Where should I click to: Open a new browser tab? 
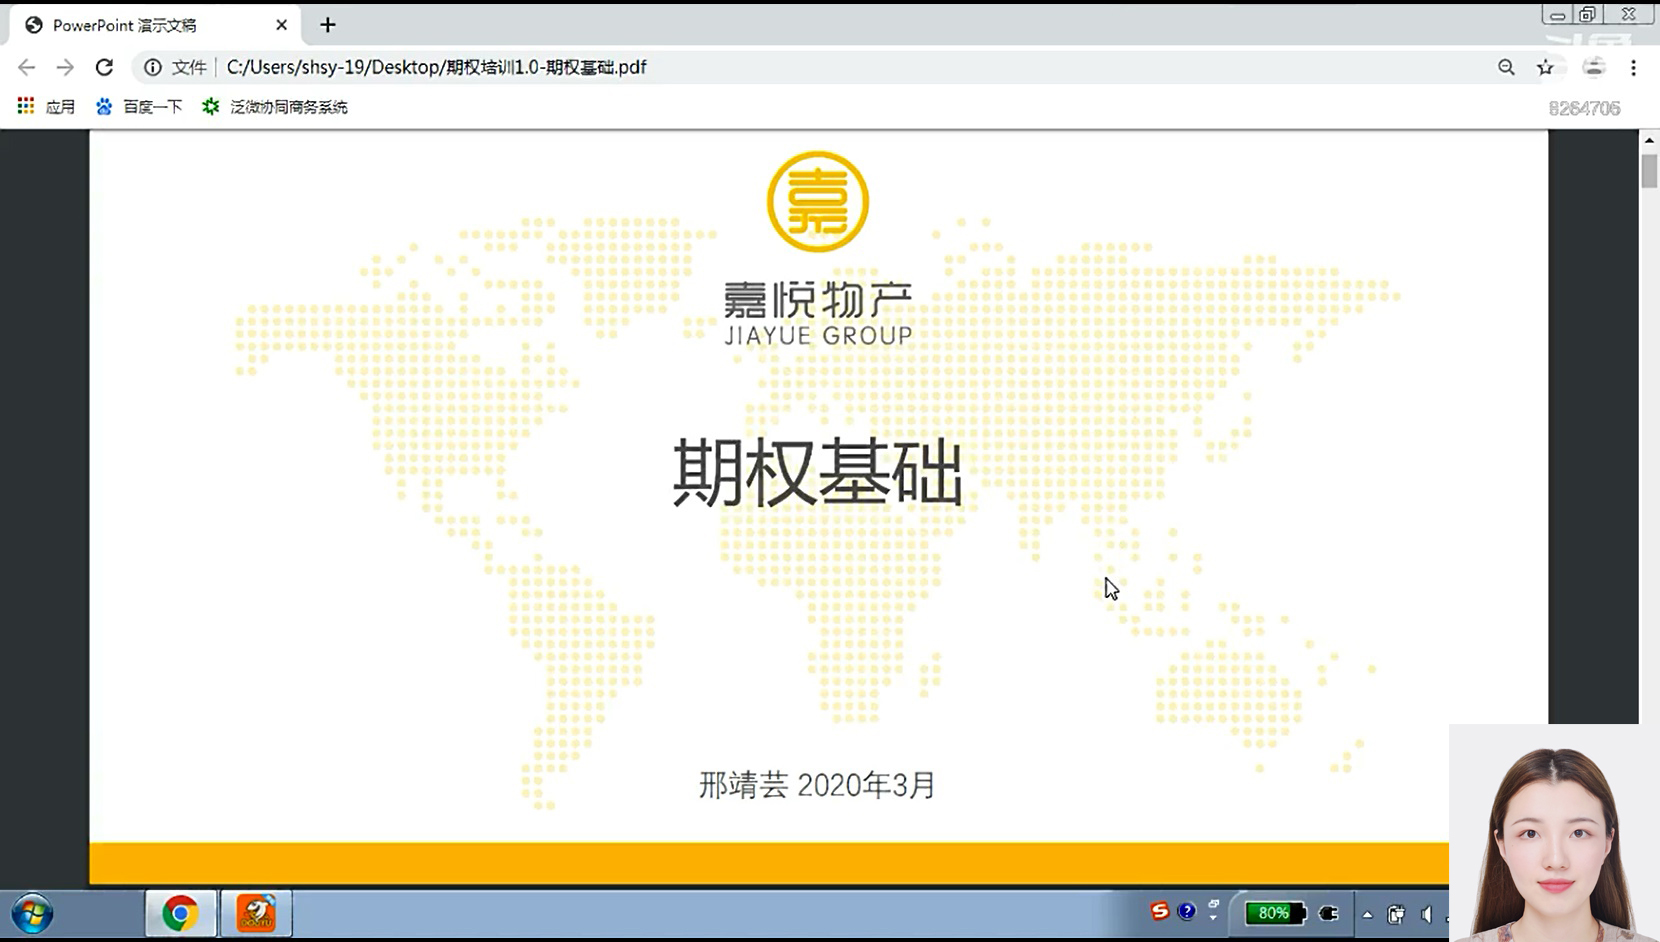click(328, 25)
